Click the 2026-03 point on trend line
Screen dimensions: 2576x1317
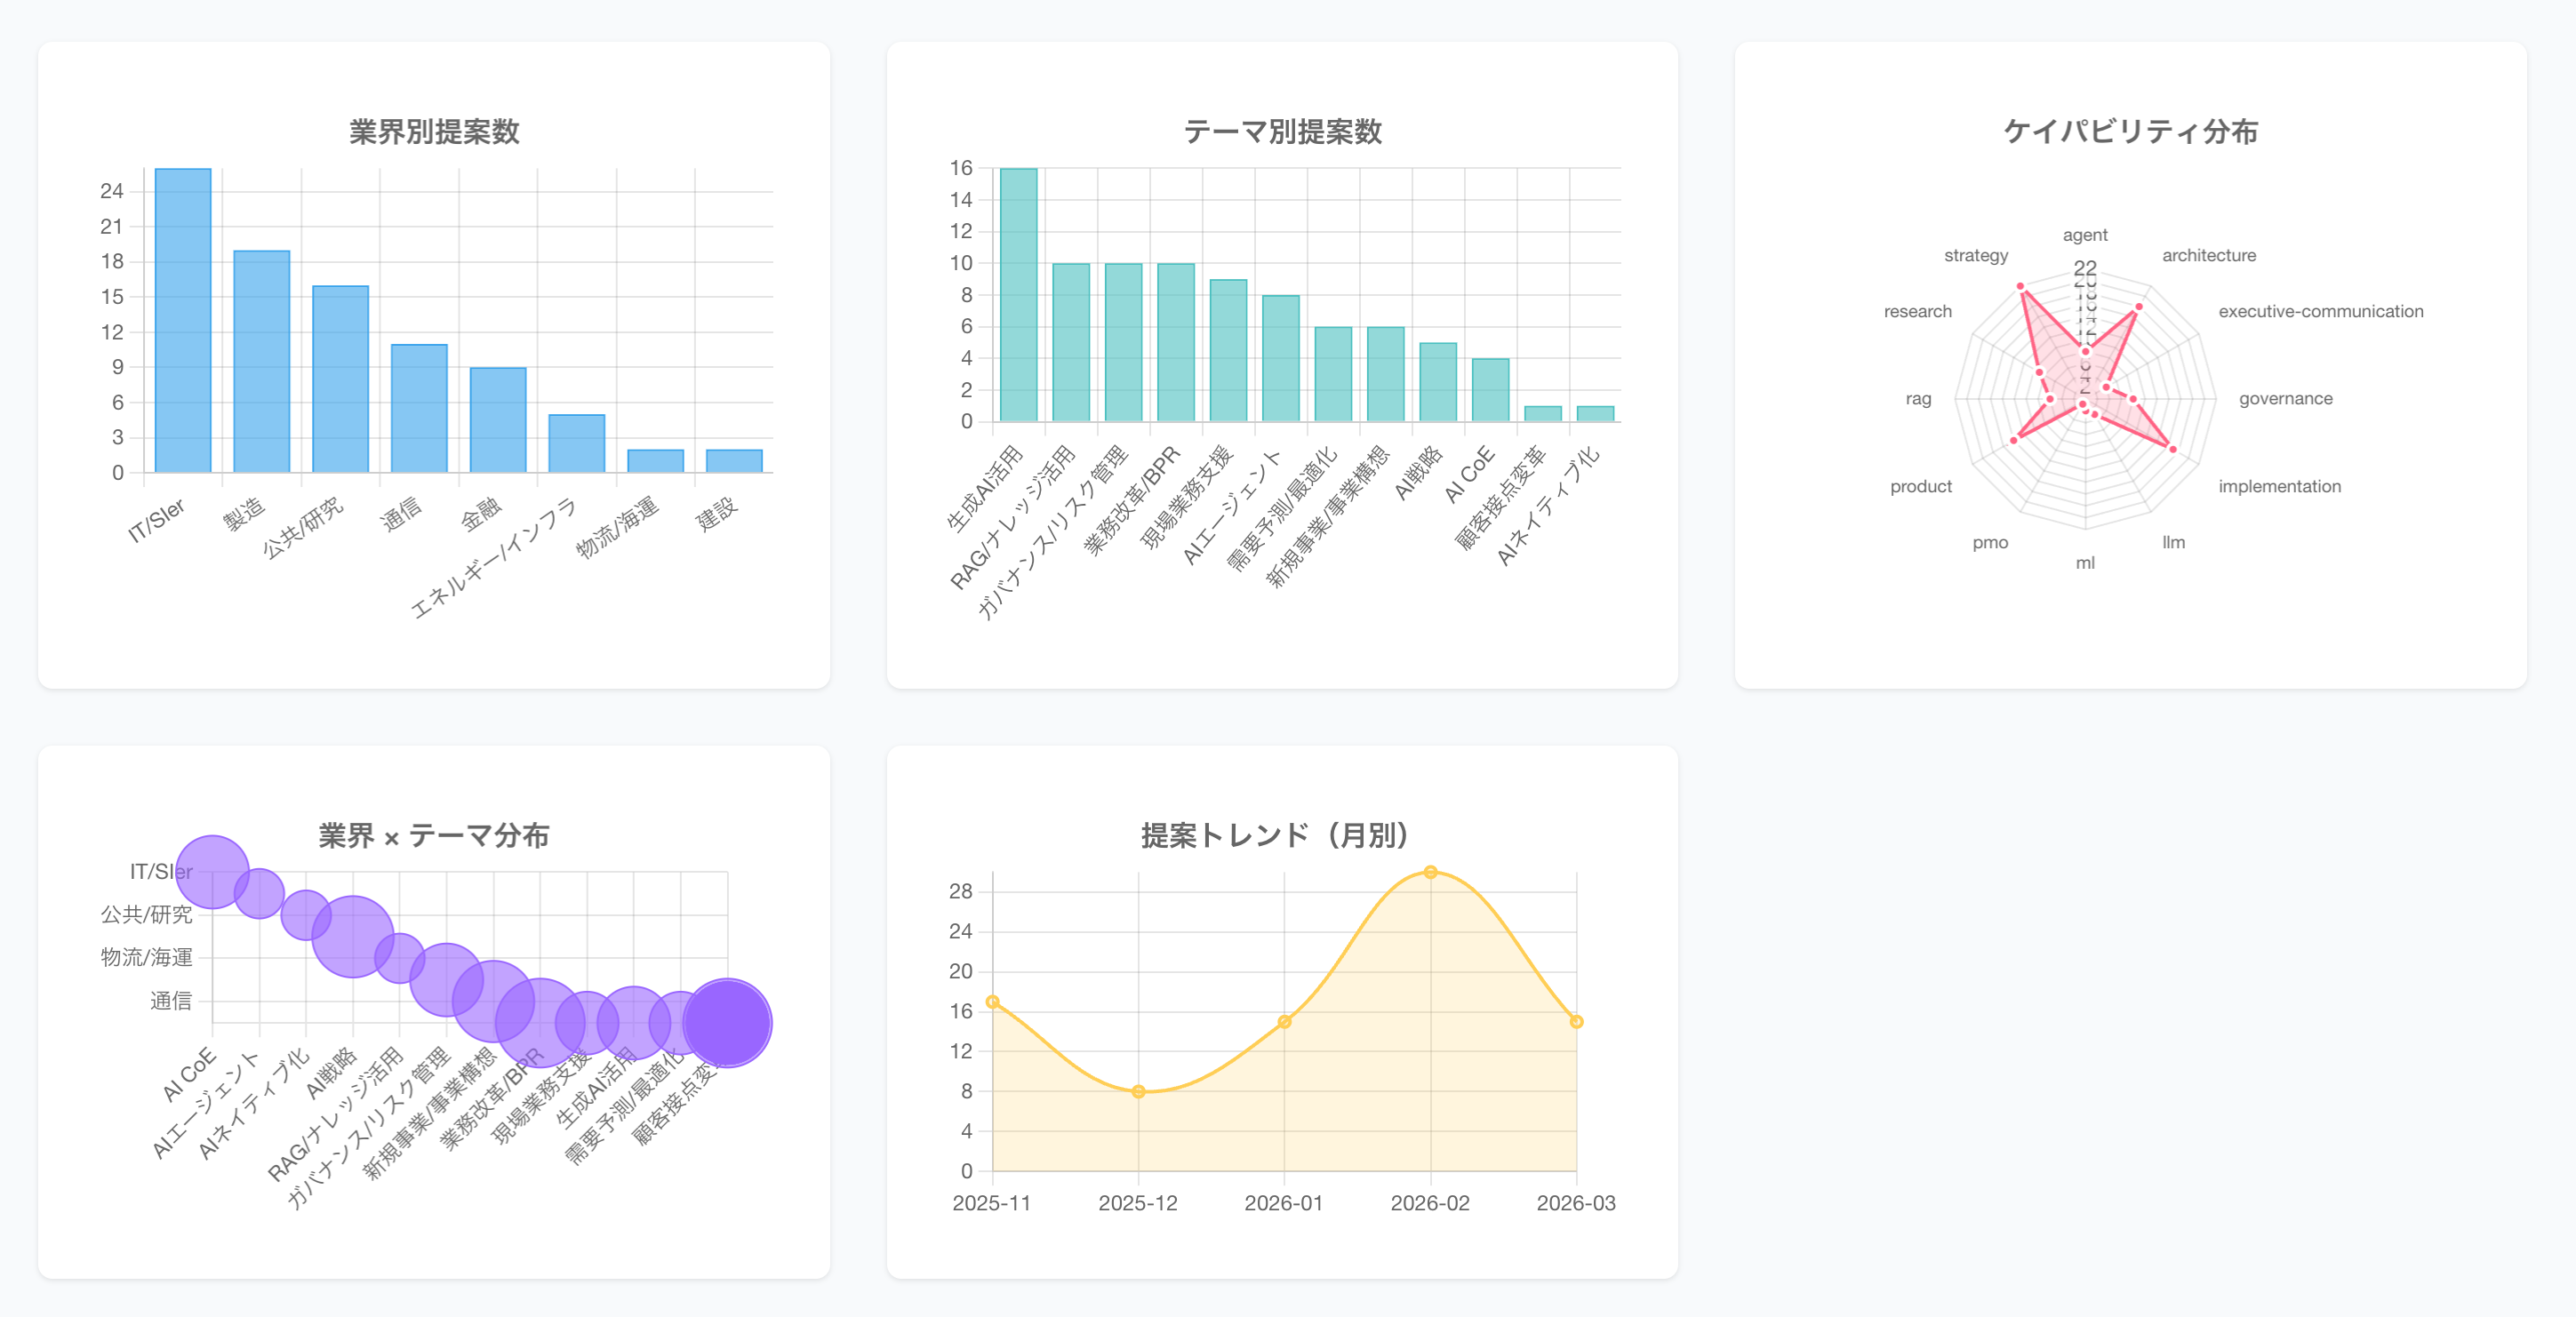(1576, 1021)
